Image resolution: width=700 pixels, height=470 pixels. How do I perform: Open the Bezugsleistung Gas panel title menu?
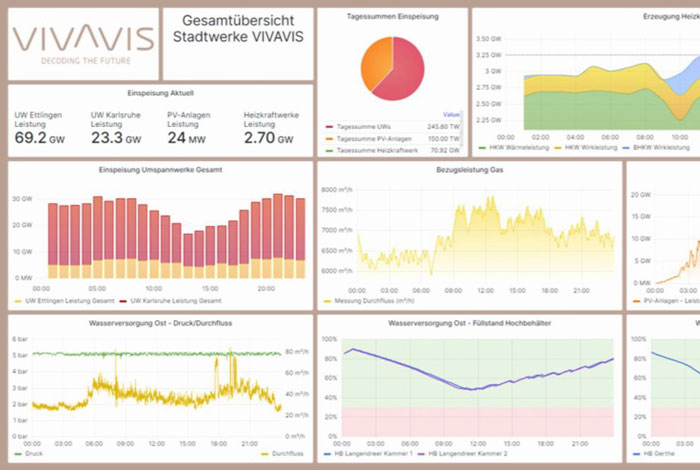coord(468,170)
